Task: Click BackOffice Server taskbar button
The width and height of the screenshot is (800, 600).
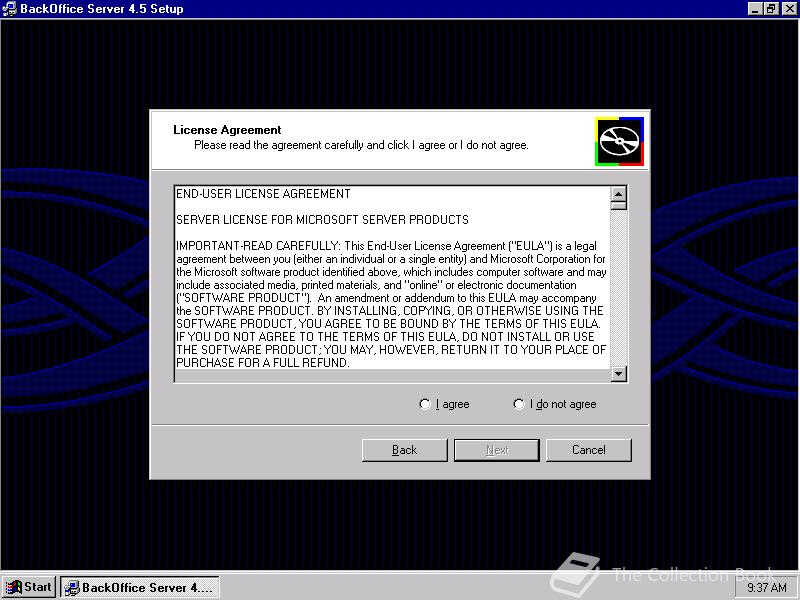Action: click(x=140, y=587)
